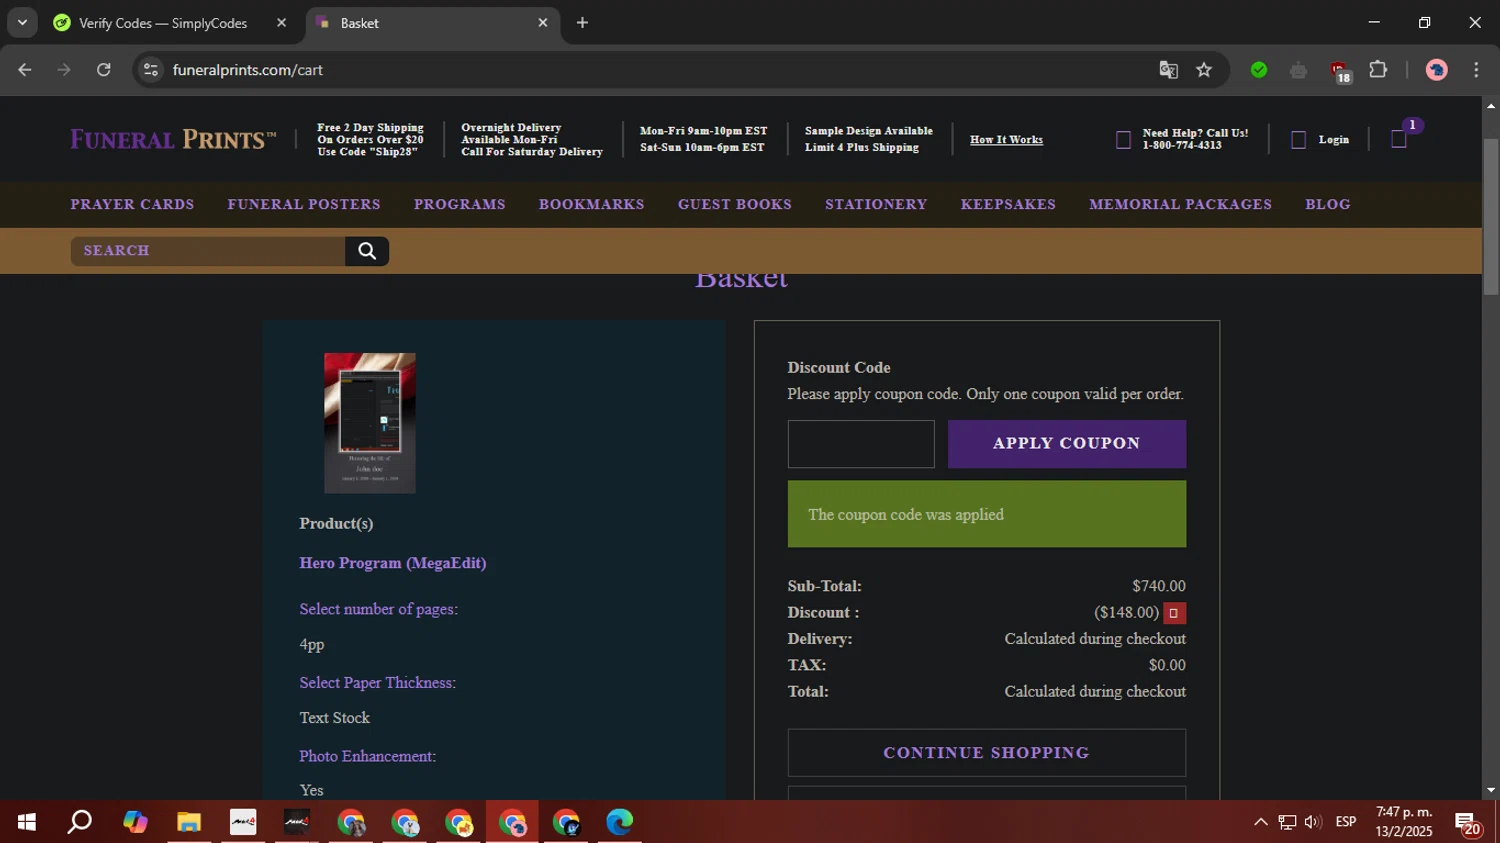Open the taskbar clock and date
Viewport: 1500px width, 843px height.
click(1404, 822)
